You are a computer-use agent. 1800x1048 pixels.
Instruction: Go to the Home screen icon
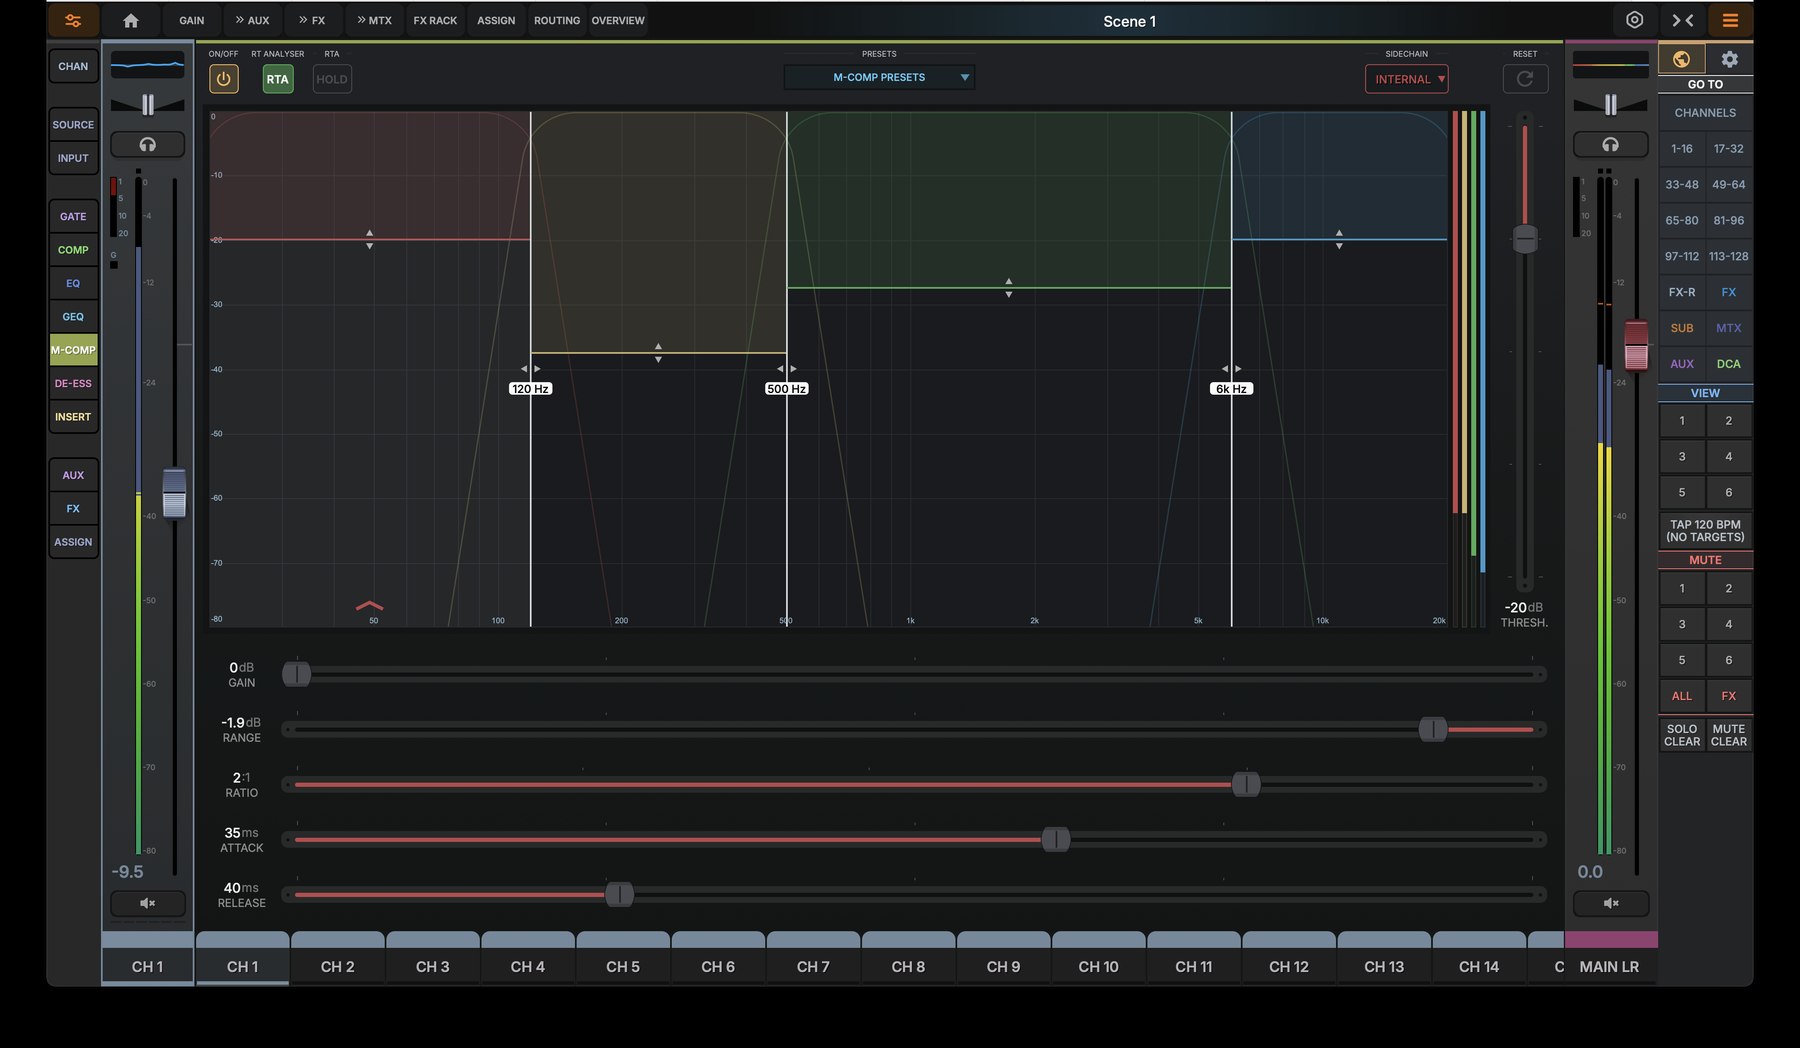tap(131, 20)
